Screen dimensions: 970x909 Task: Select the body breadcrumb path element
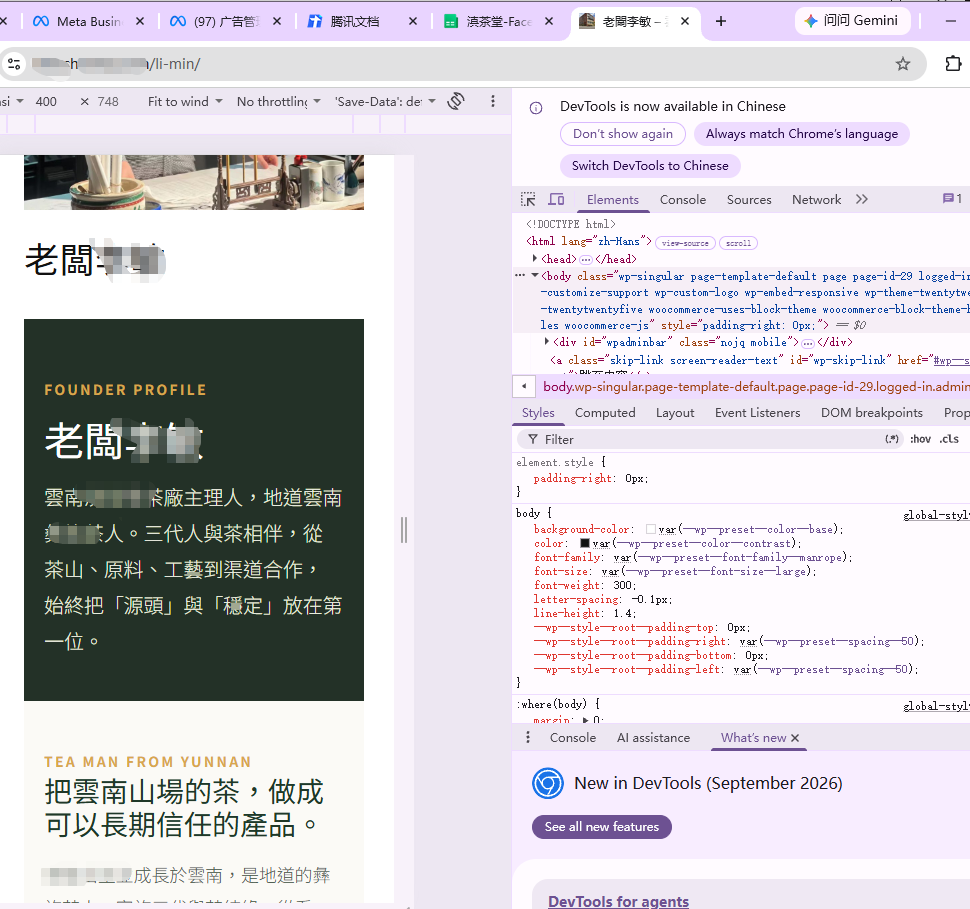tap(756, 387)
